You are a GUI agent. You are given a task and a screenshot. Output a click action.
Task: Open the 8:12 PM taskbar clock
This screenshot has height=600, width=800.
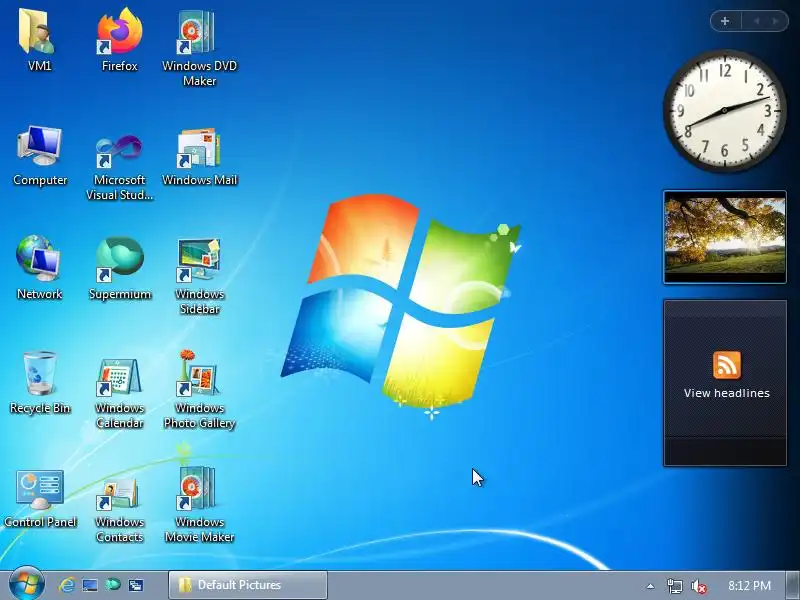tap(749, 585)
